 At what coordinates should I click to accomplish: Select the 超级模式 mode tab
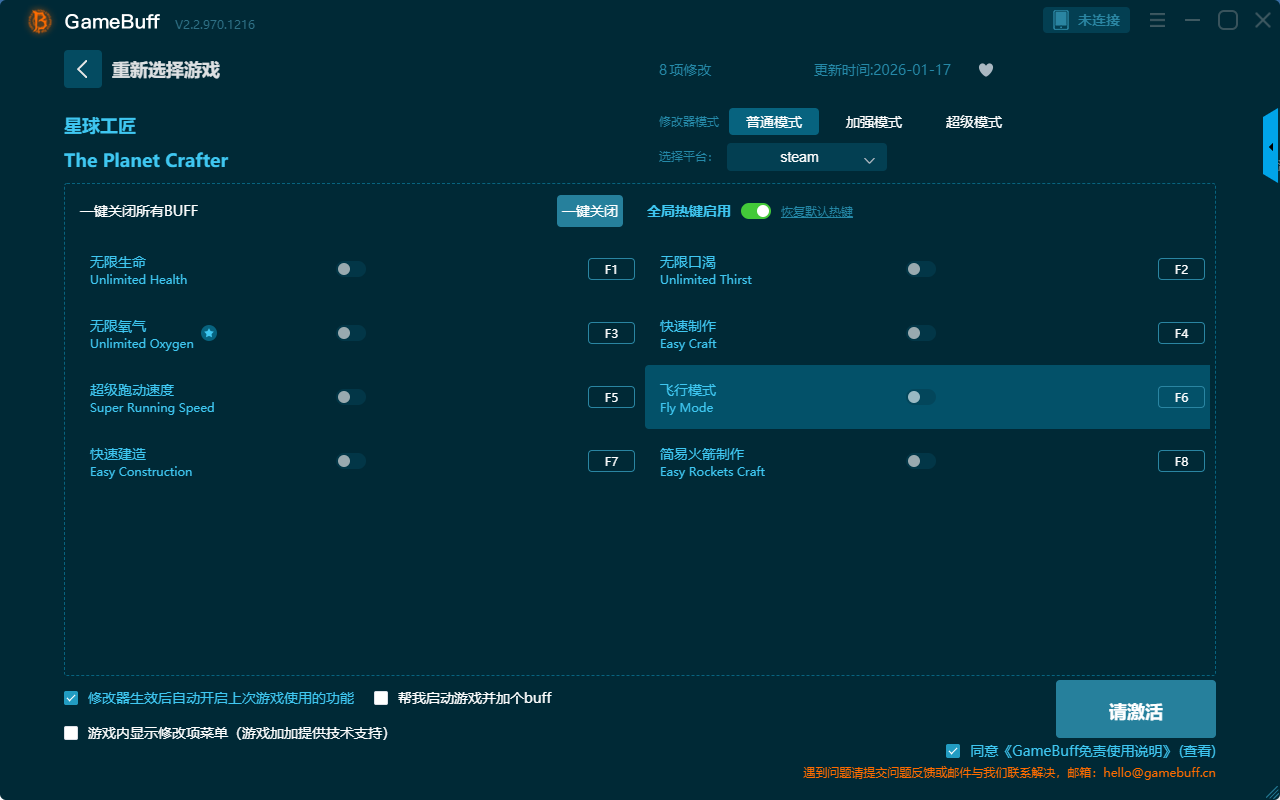click(x=973, y=122)
